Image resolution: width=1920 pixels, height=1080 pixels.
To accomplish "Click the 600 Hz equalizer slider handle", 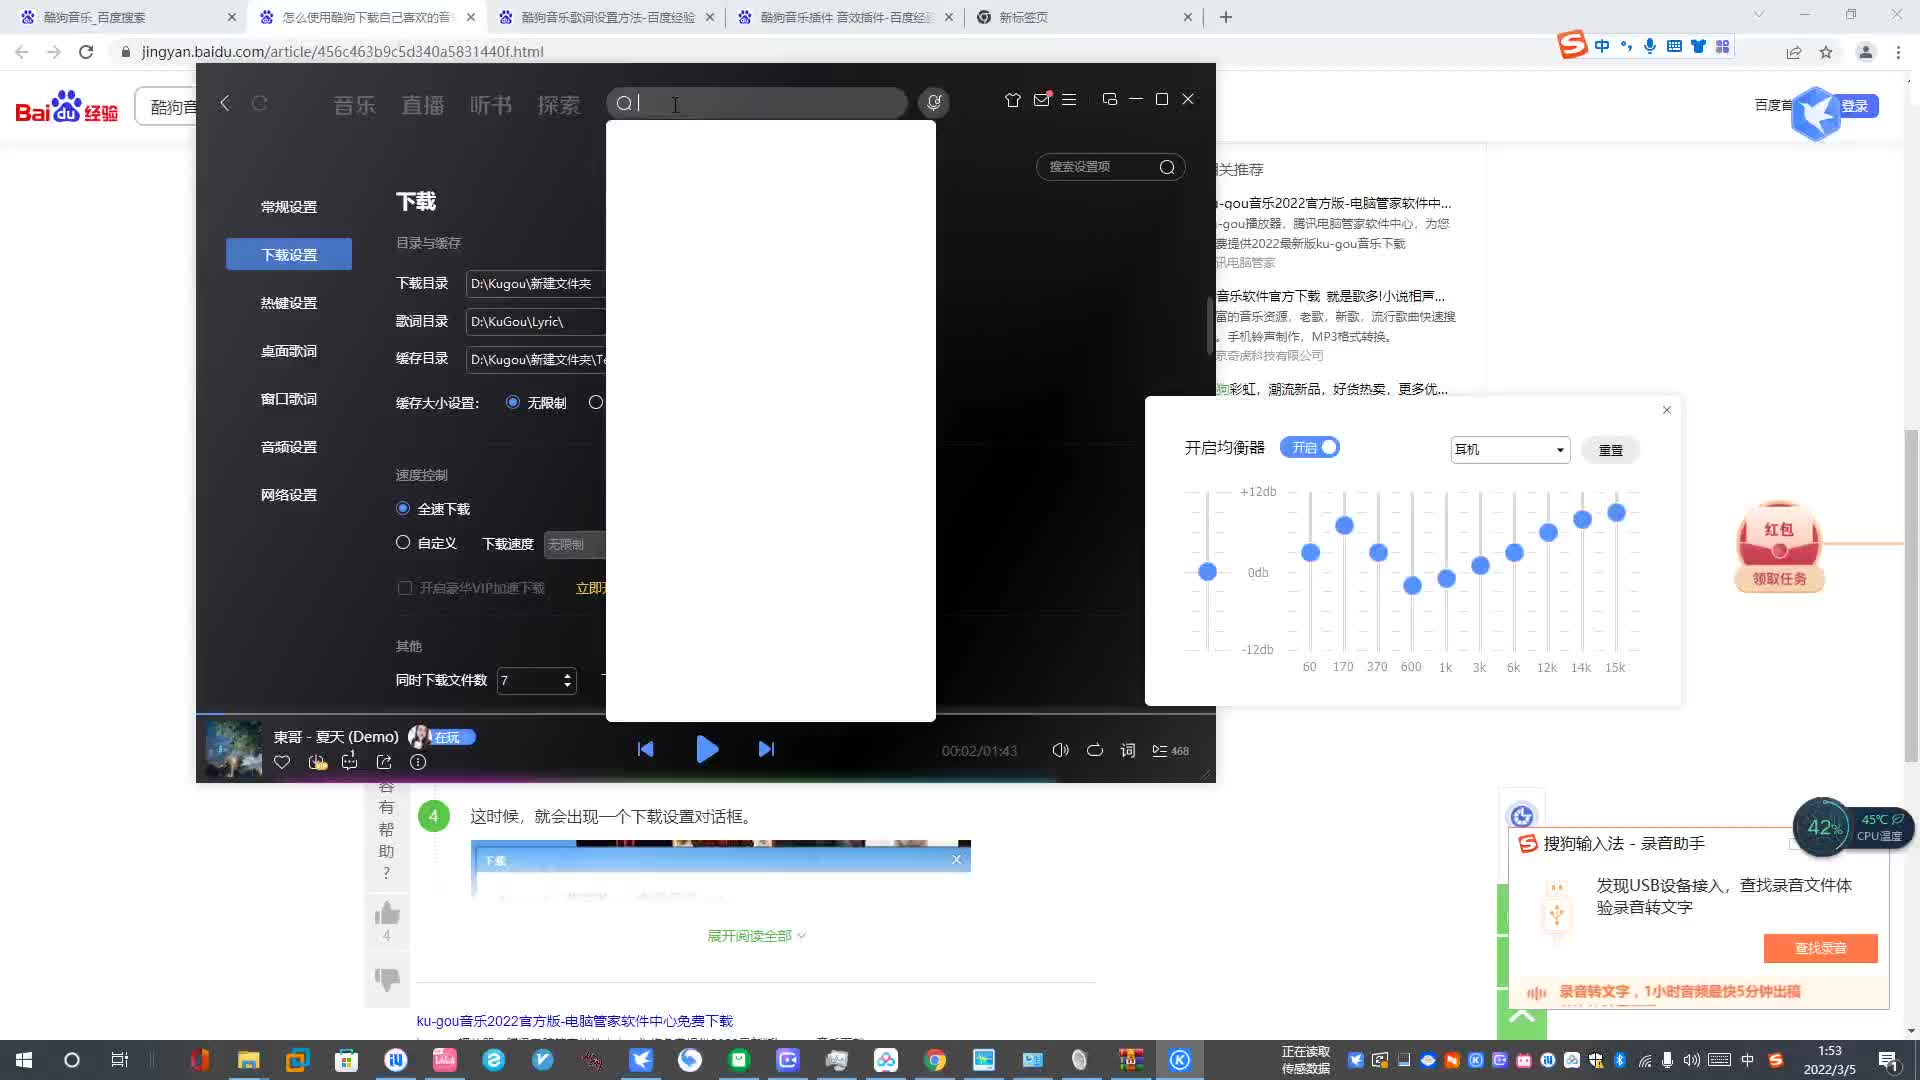I will click(1412, 585).
